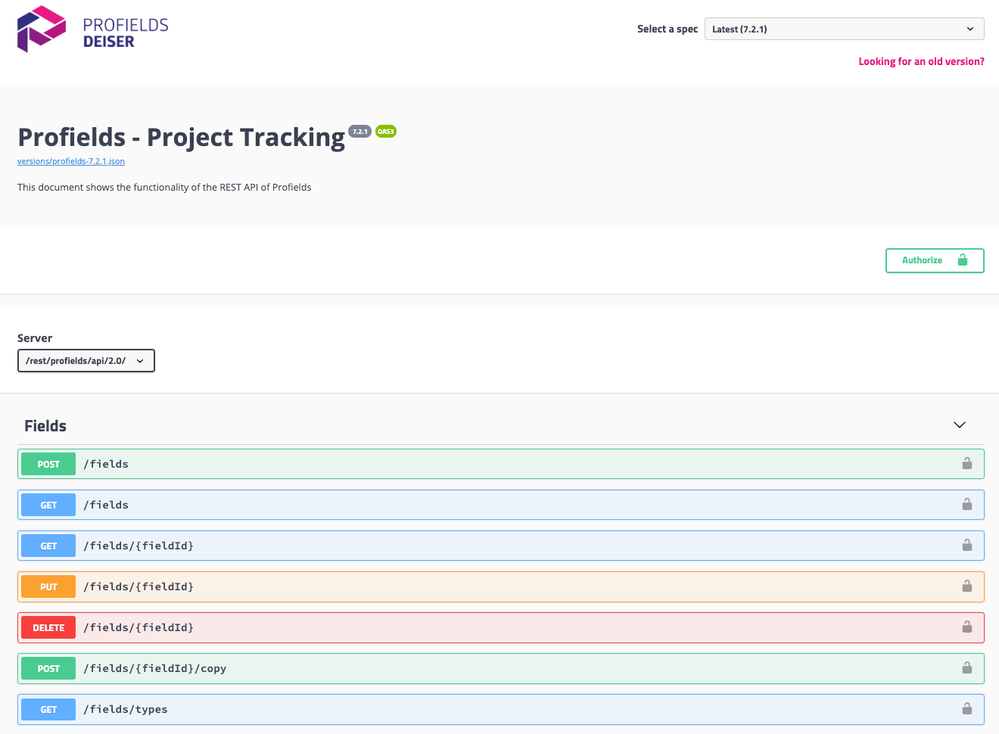Expand the POST /fields/{fieldId}/copy operation
This screenshot has width=999, height=734.
tap(501, 668)
